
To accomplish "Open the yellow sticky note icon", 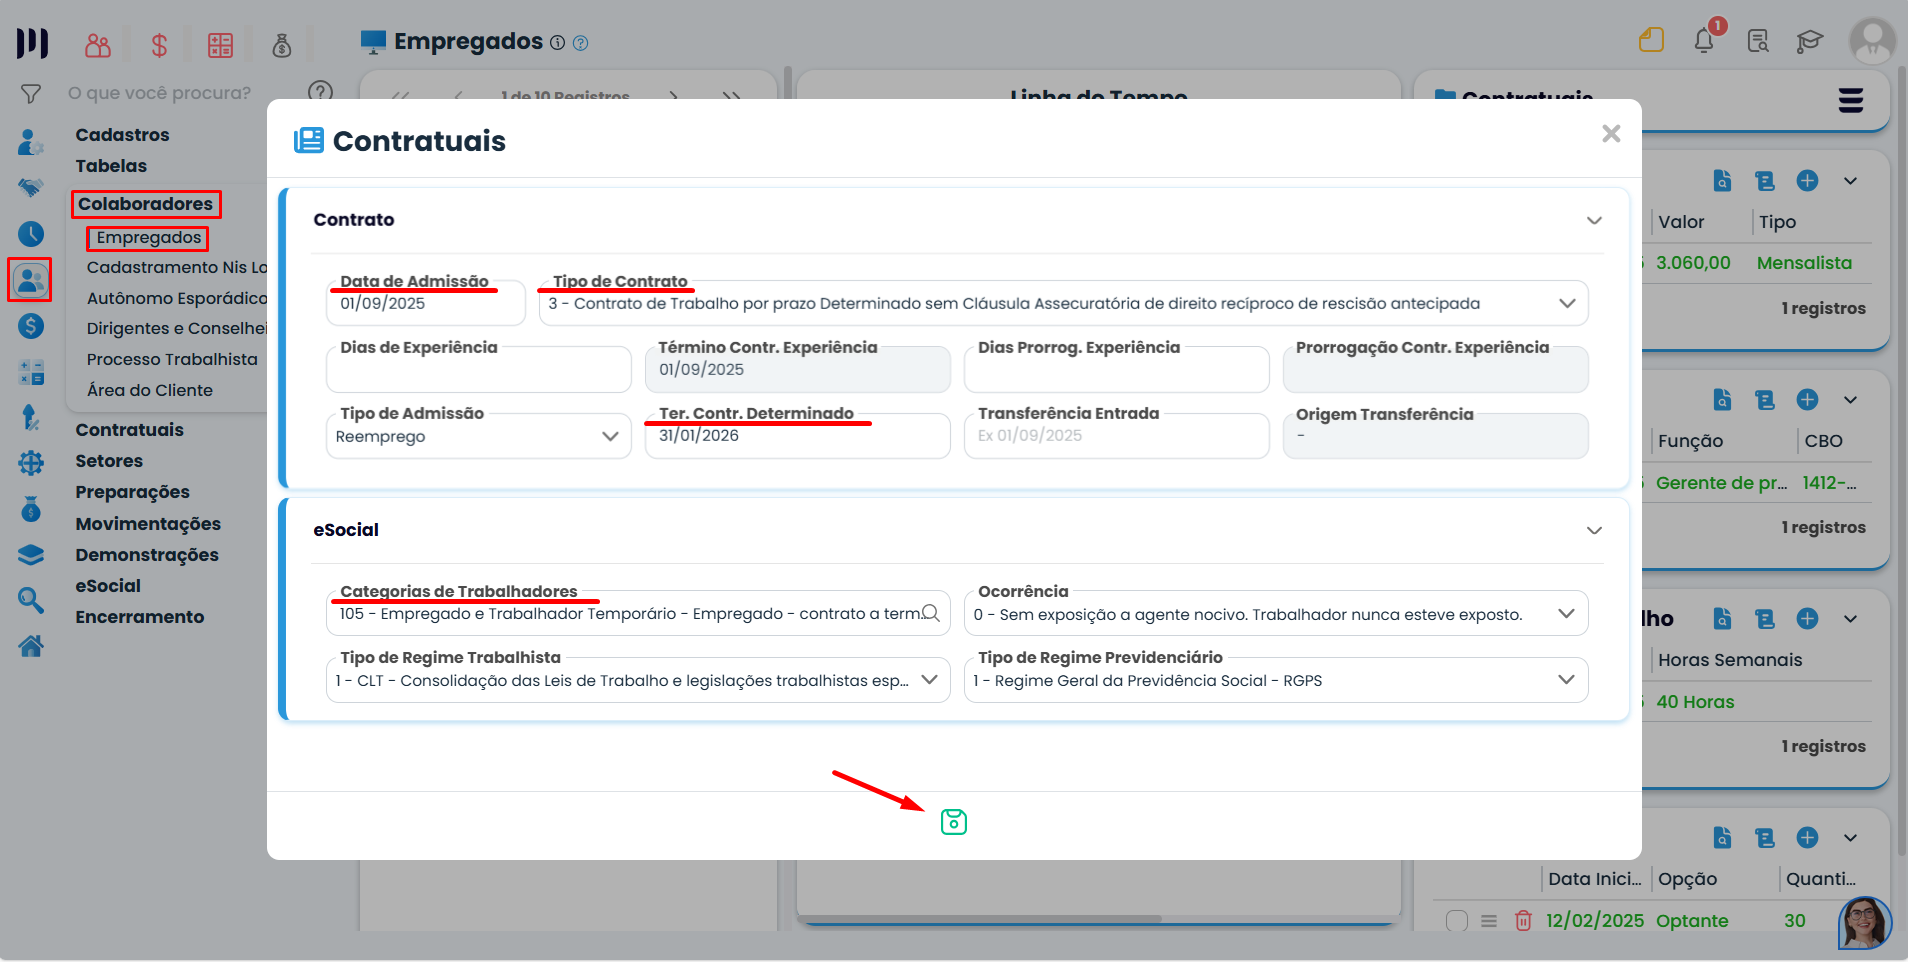I will pyautogui.click(x=1651, y=40).
